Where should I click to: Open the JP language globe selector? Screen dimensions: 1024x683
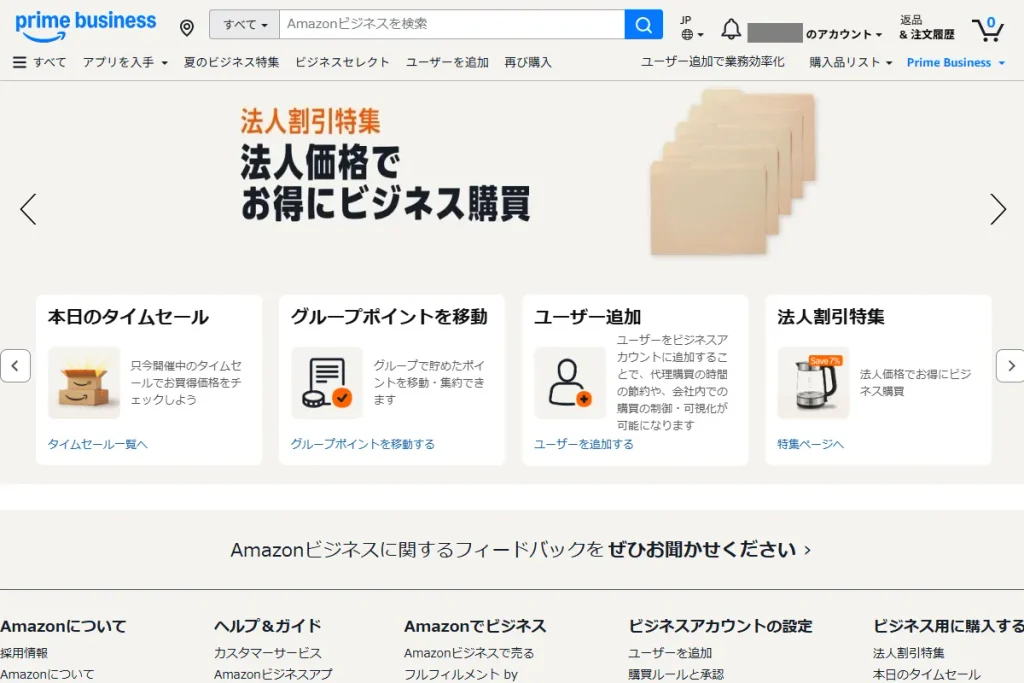coord(692,27)
